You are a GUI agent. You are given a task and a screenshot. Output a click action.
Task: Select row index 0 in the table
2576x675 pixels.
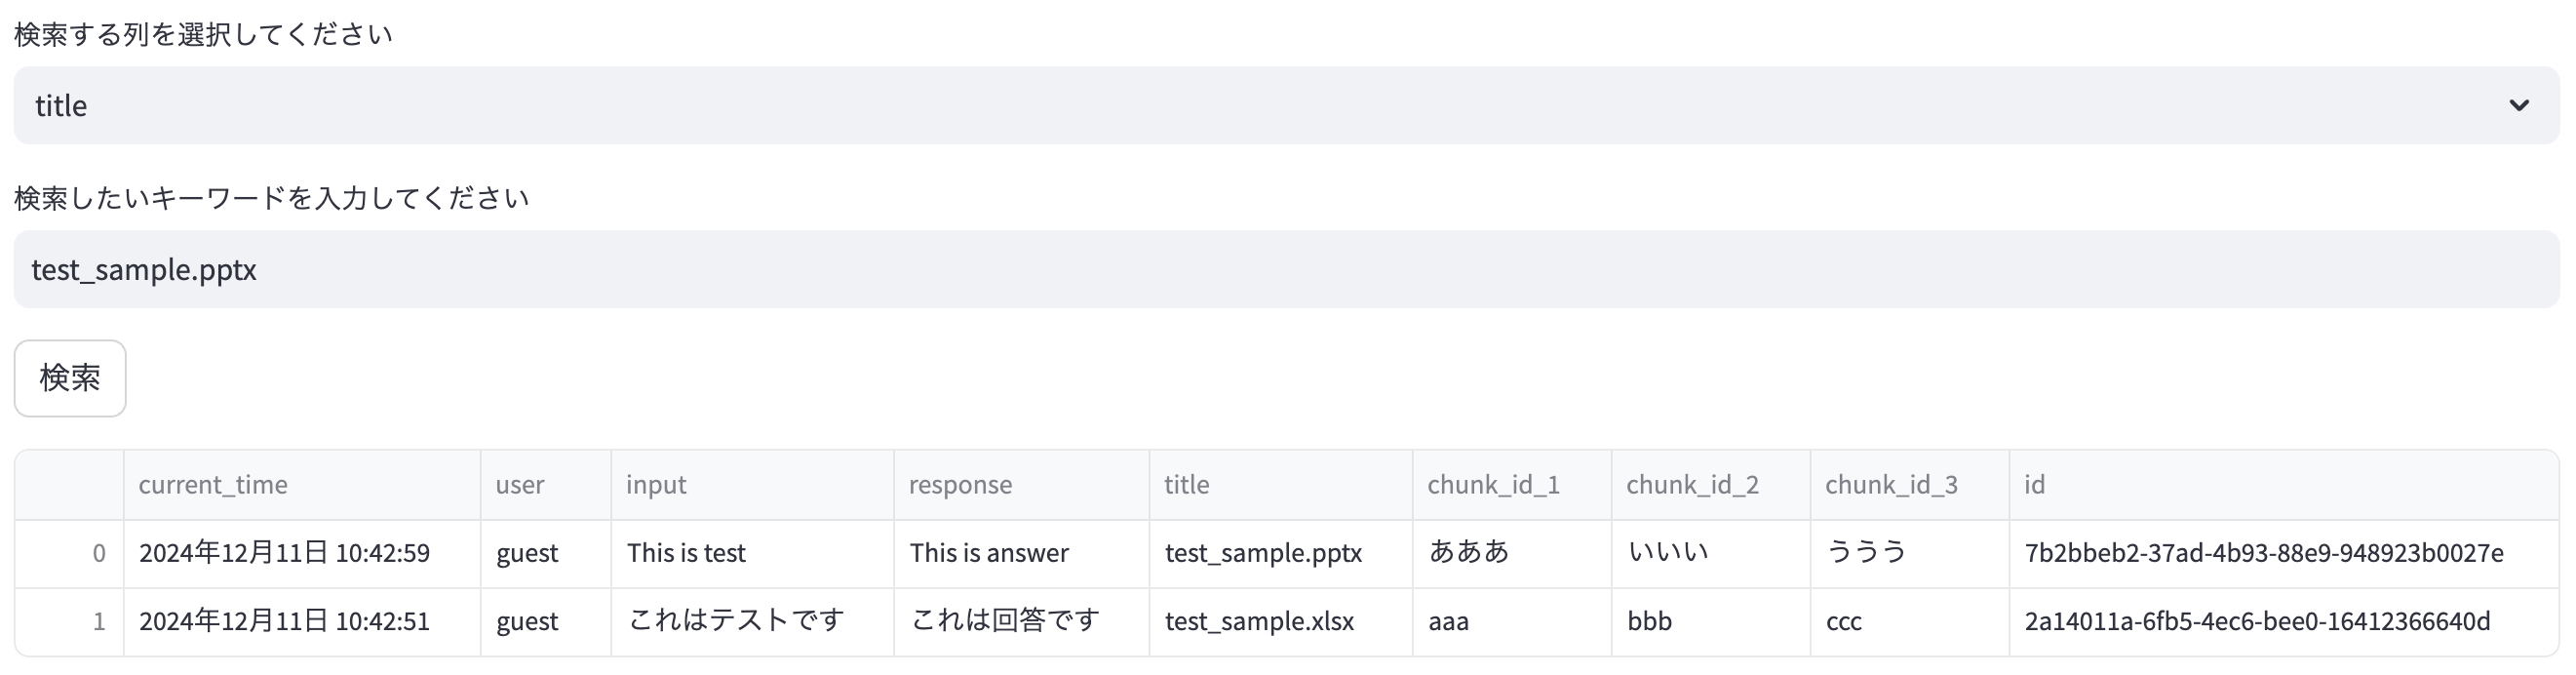(70, 553)
